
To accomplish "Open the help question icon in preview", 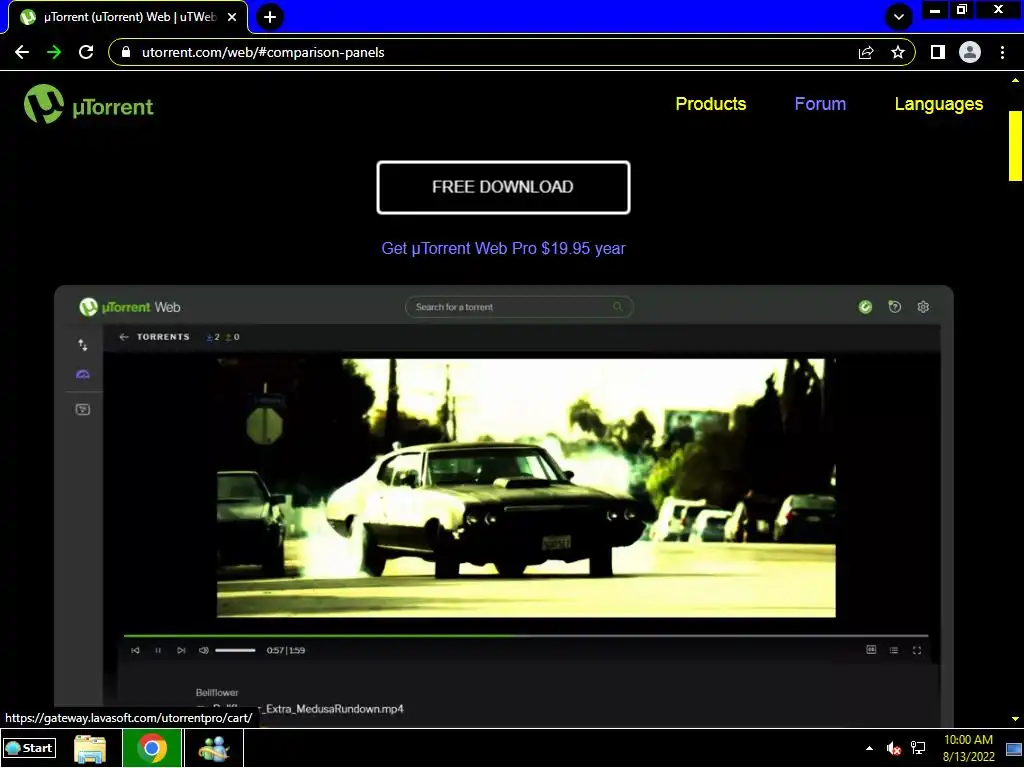I will pyautogui.click(x=895, y=307).
